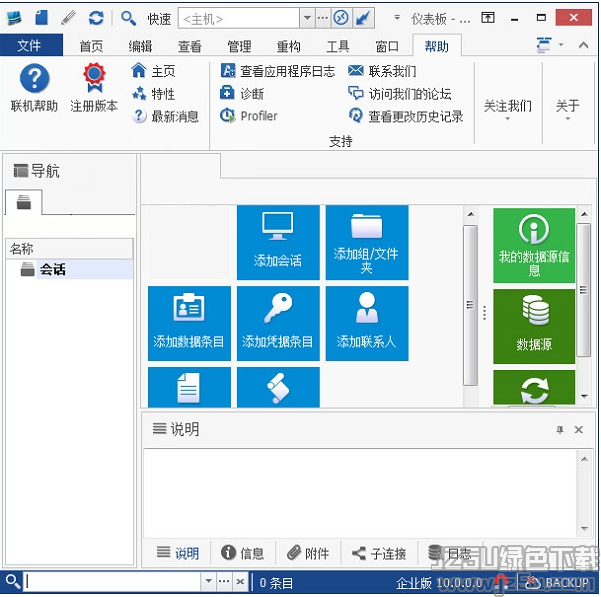The image size is (601, 597).
Task: Switch to the 子连接 bottom tab
Action: pyautogui.click(x=379, y=553)
